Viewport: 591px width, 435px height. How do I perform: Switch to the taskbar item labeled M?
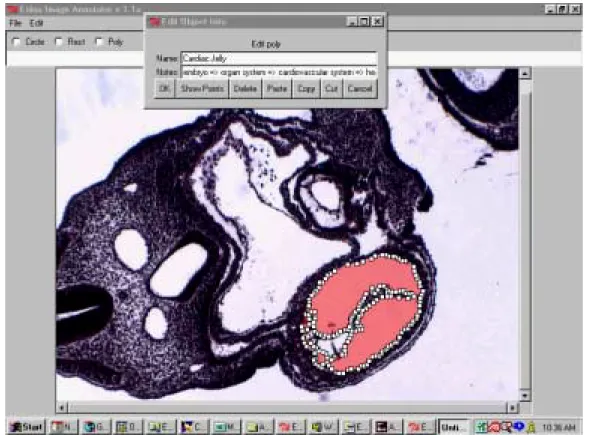tap(226, 427)
